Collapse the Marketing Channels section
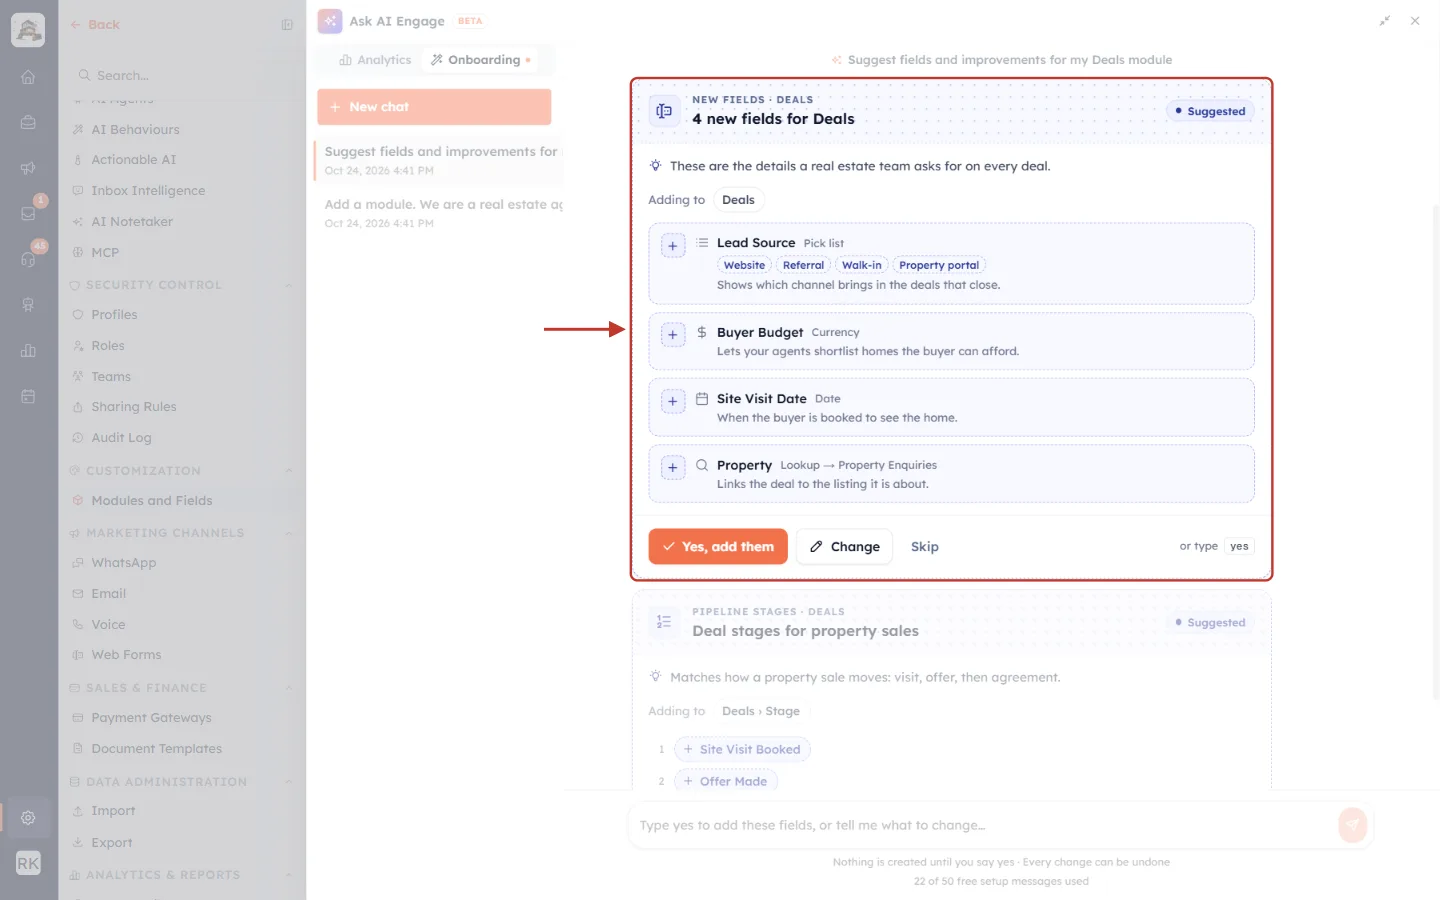The height and width of the screenshot is (900, 1440). 288,533
